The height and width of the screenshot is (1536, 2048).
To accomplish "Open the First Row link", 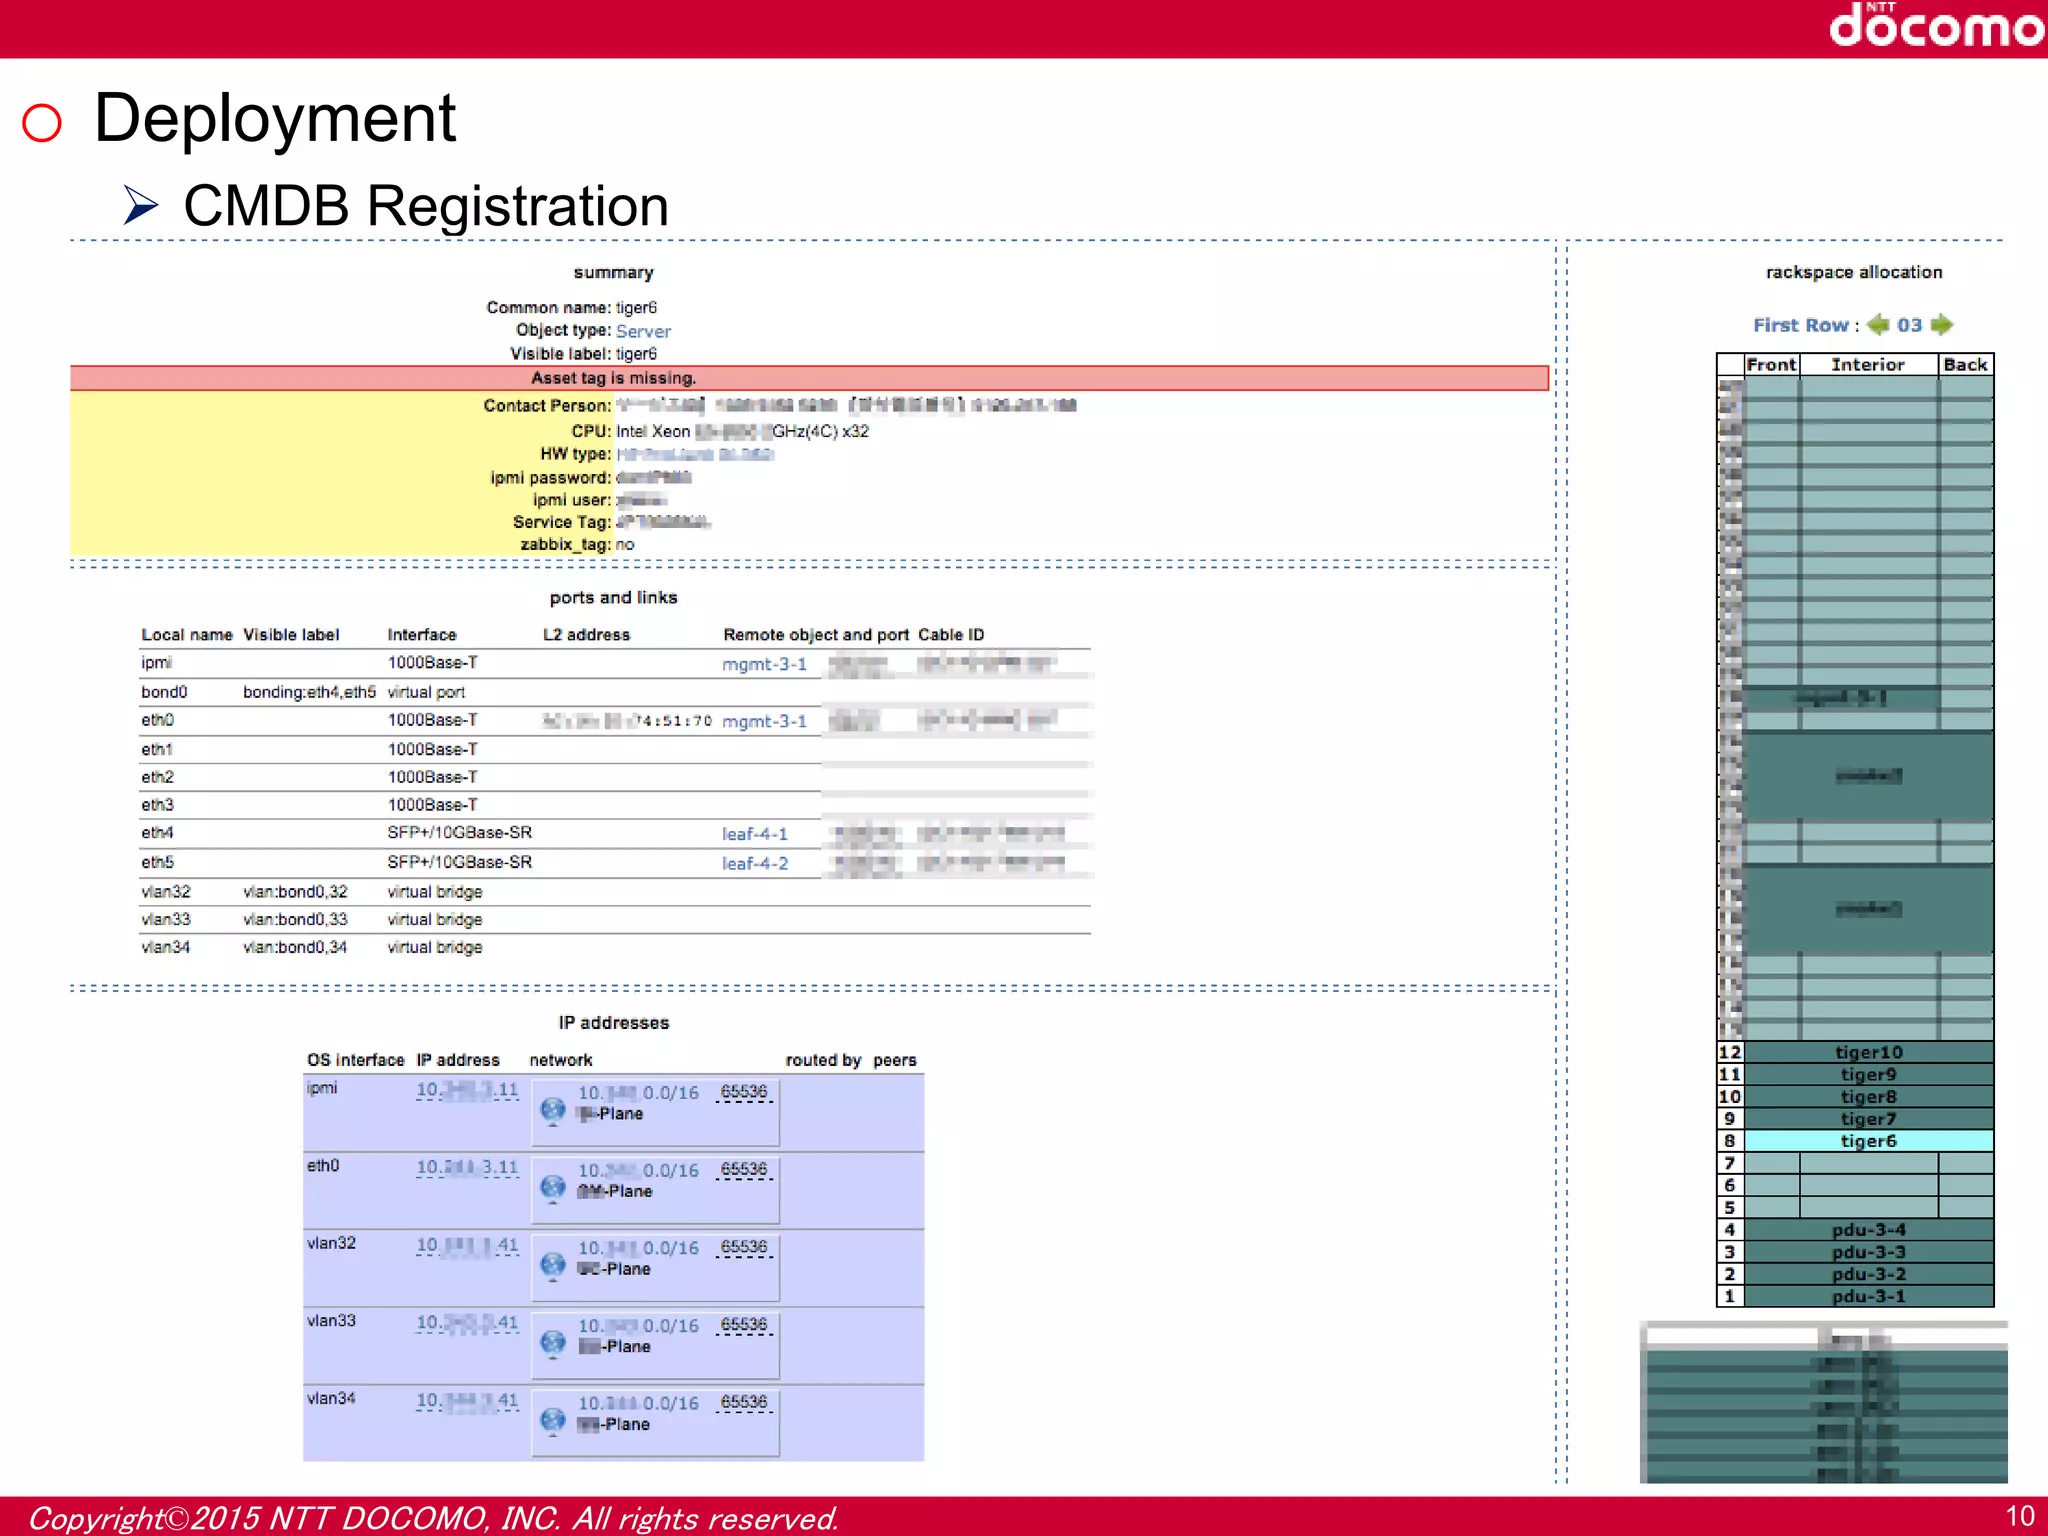I will [x=1800, y=325].
